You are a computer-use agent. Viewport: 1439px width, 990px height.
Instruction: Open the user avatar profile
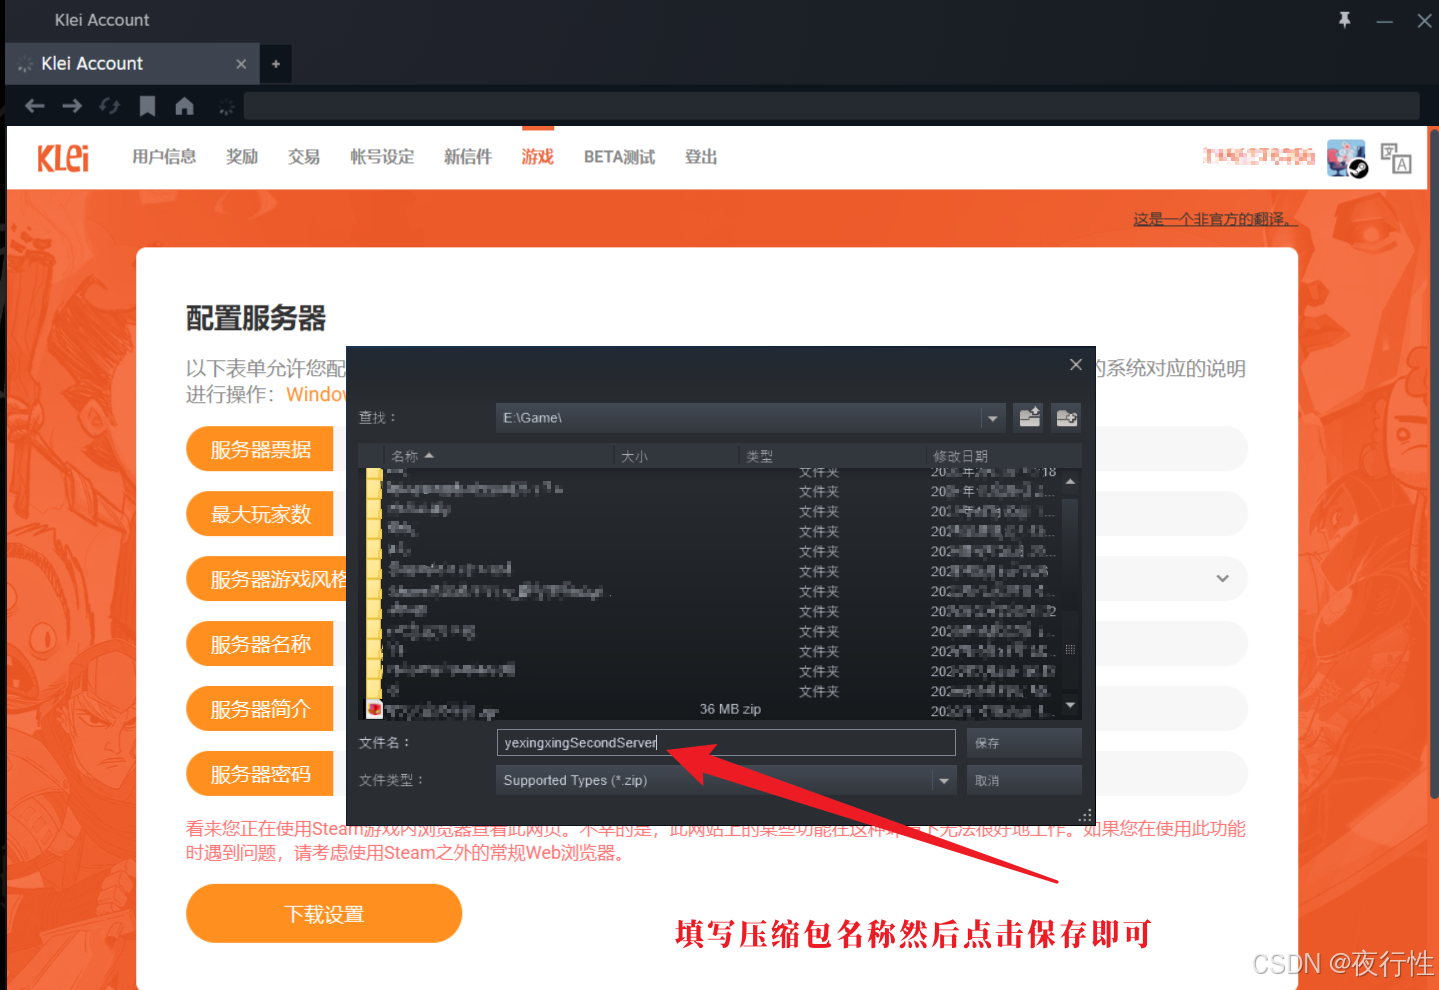(x=1346, y=158)
